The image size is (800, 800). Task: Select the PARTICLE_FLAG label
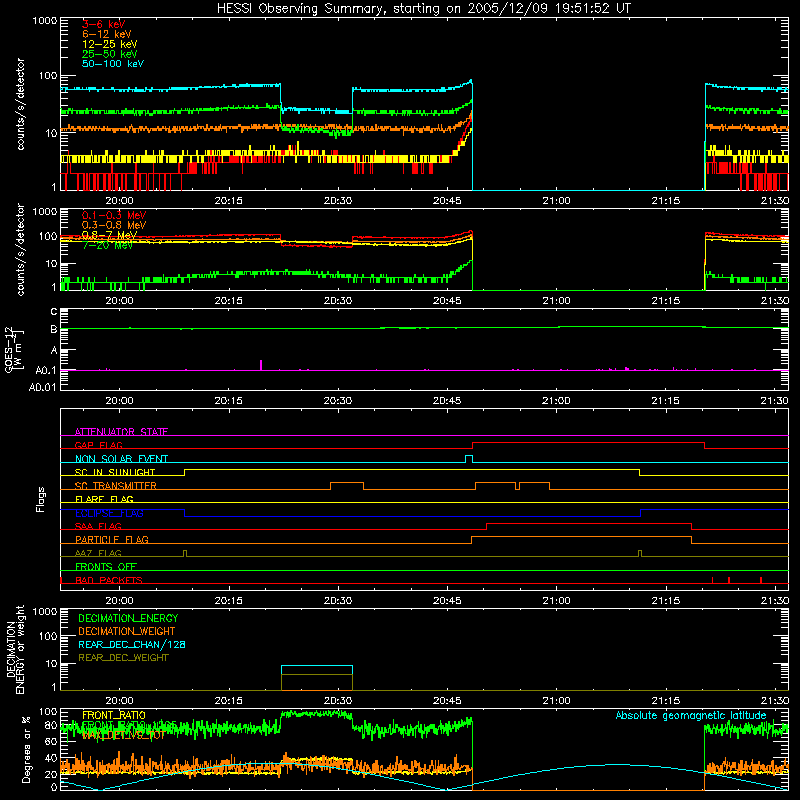(112, 539)
